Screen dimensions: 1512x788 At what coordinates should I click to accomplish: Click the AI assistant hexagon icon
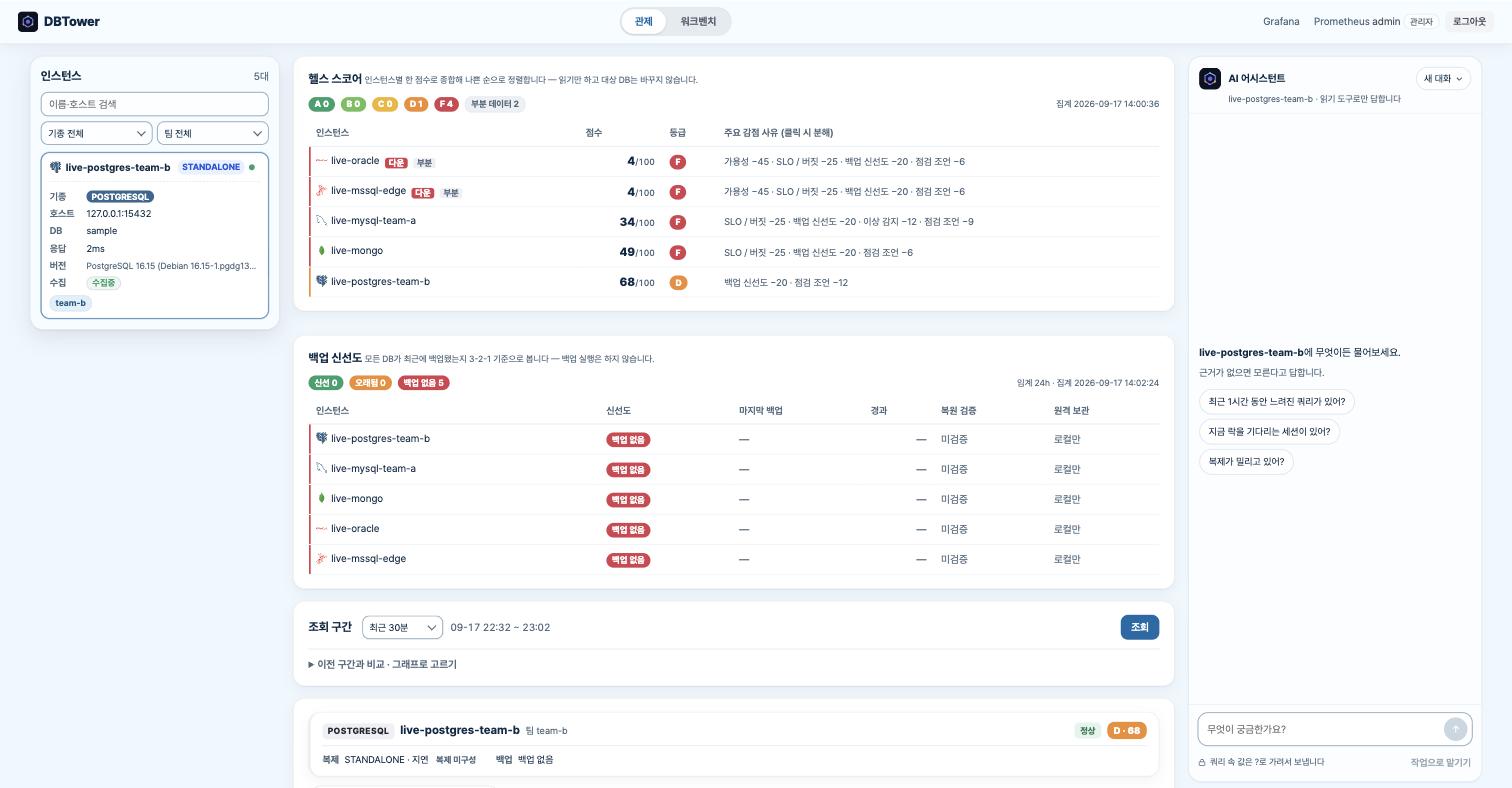[1210, 79]
